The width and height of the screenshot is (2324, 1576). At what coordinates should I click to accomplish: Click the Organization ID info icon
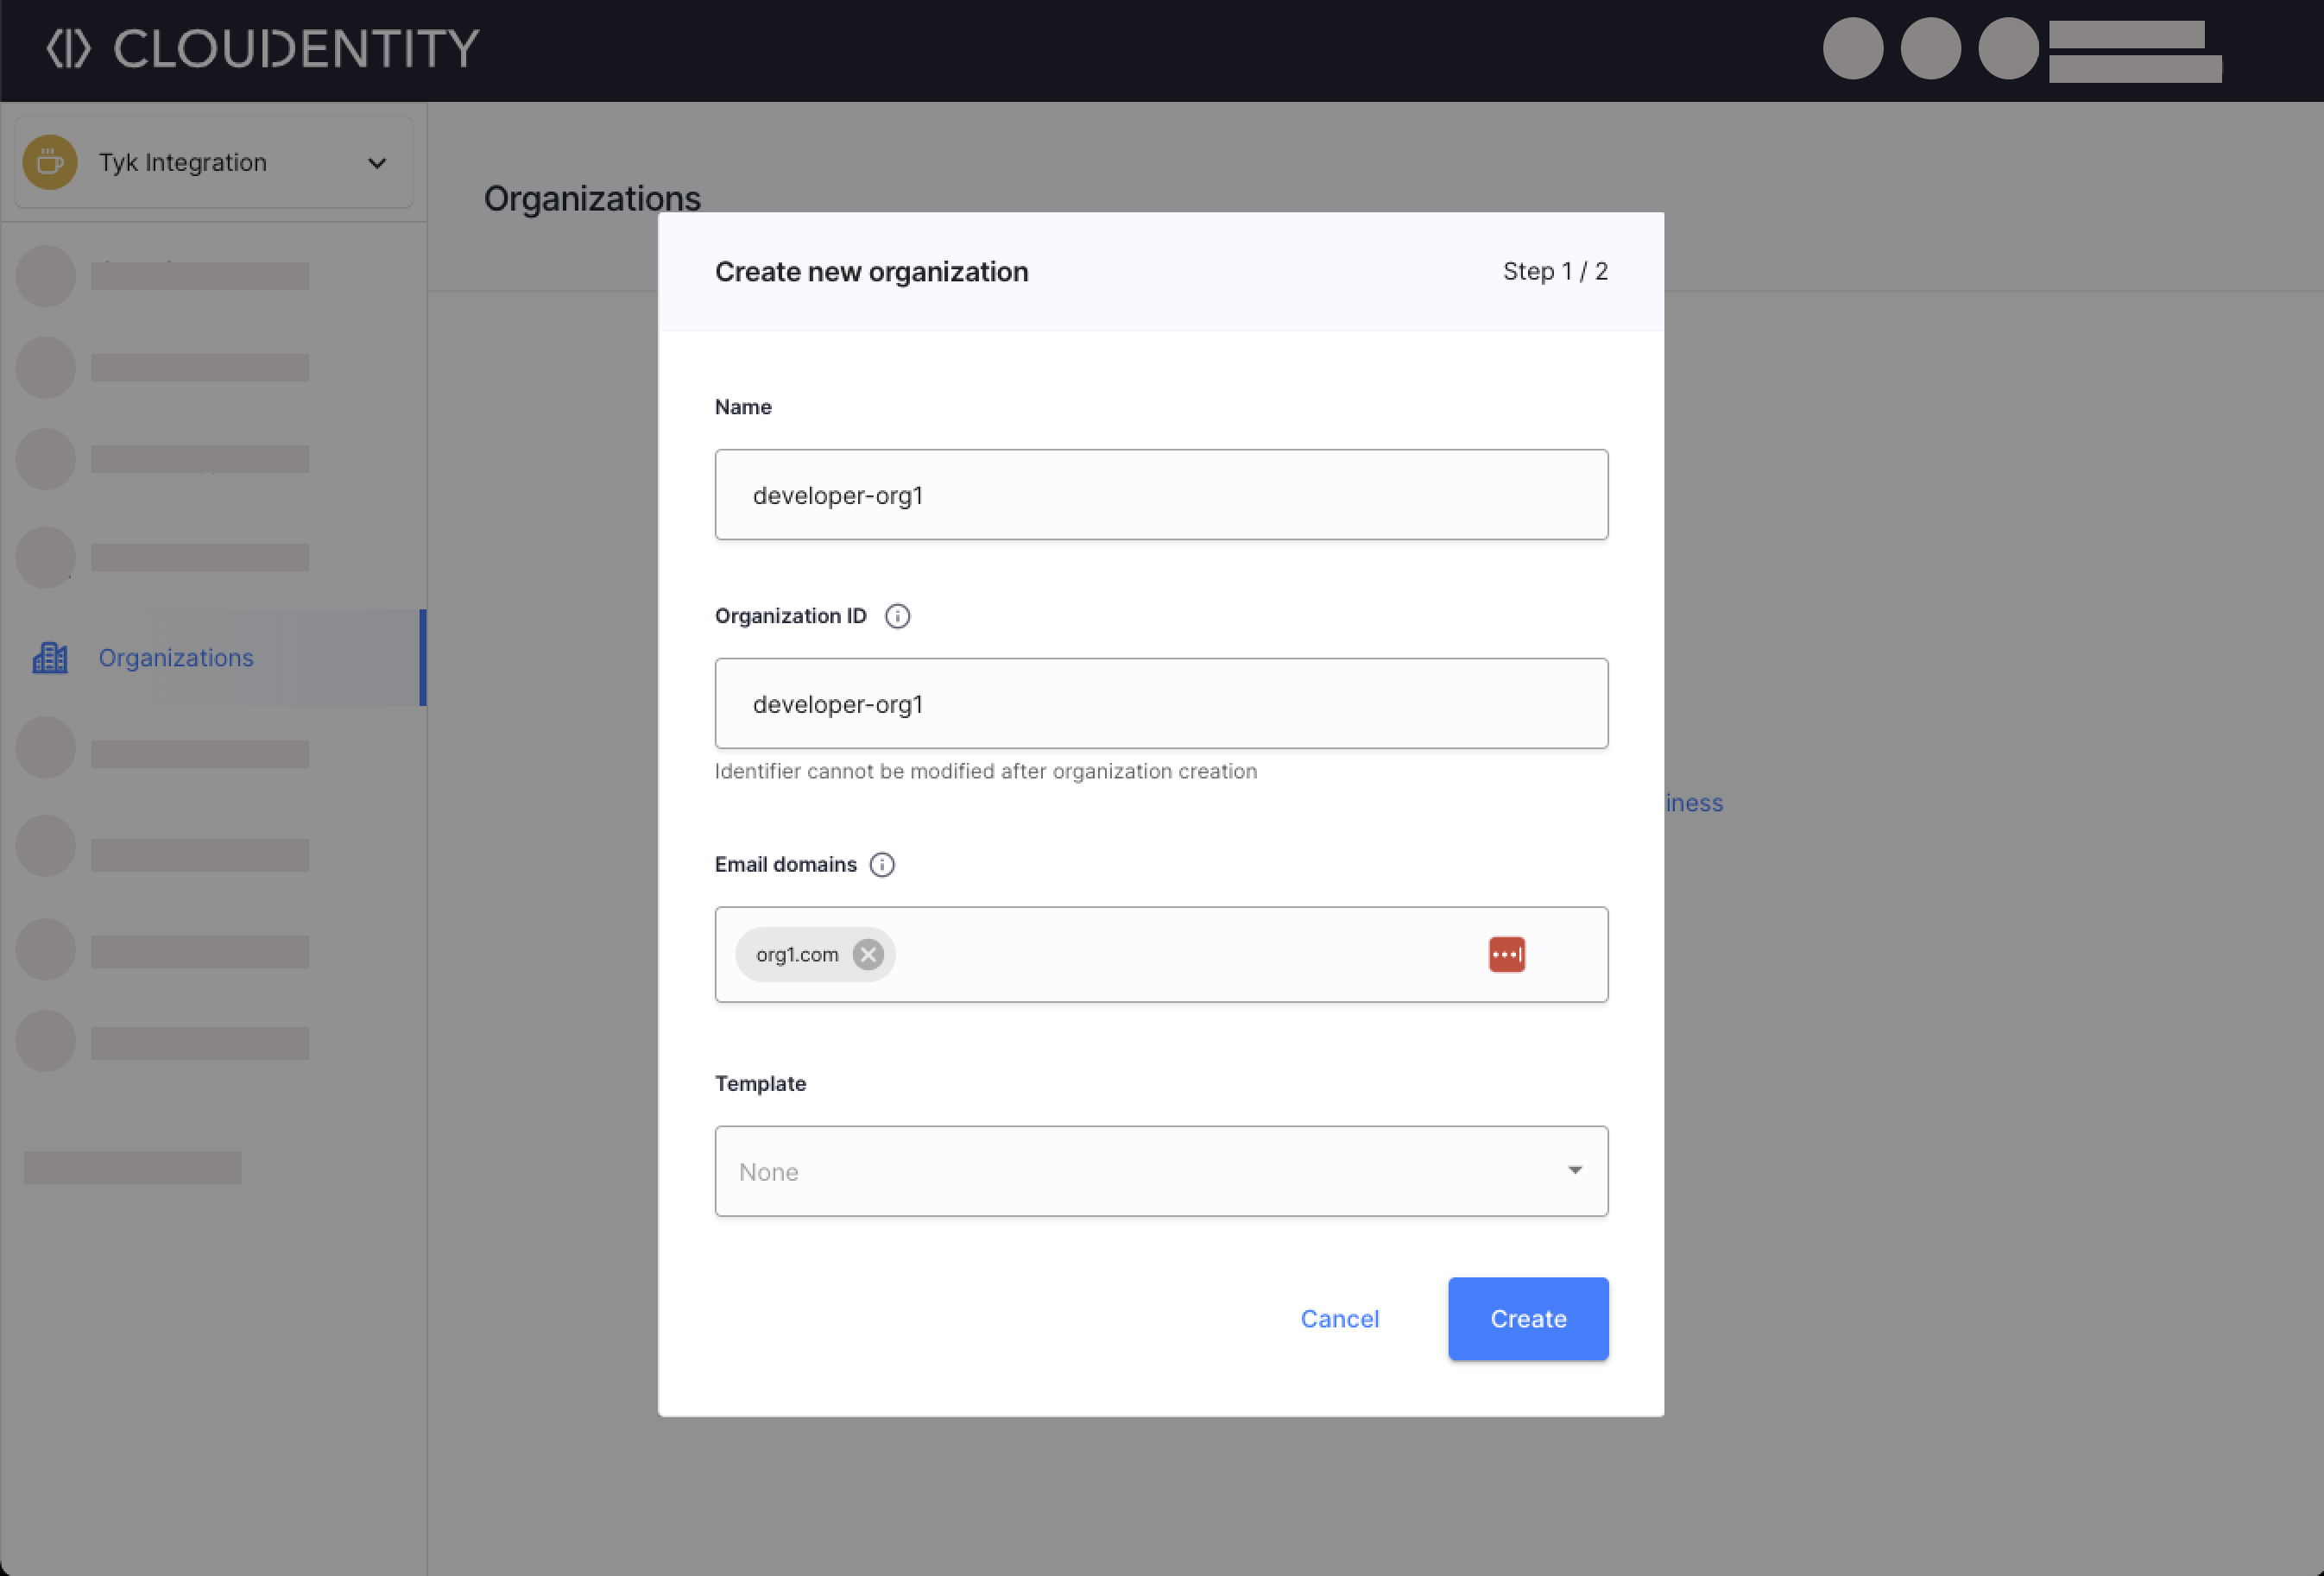[x=897, y=616]
